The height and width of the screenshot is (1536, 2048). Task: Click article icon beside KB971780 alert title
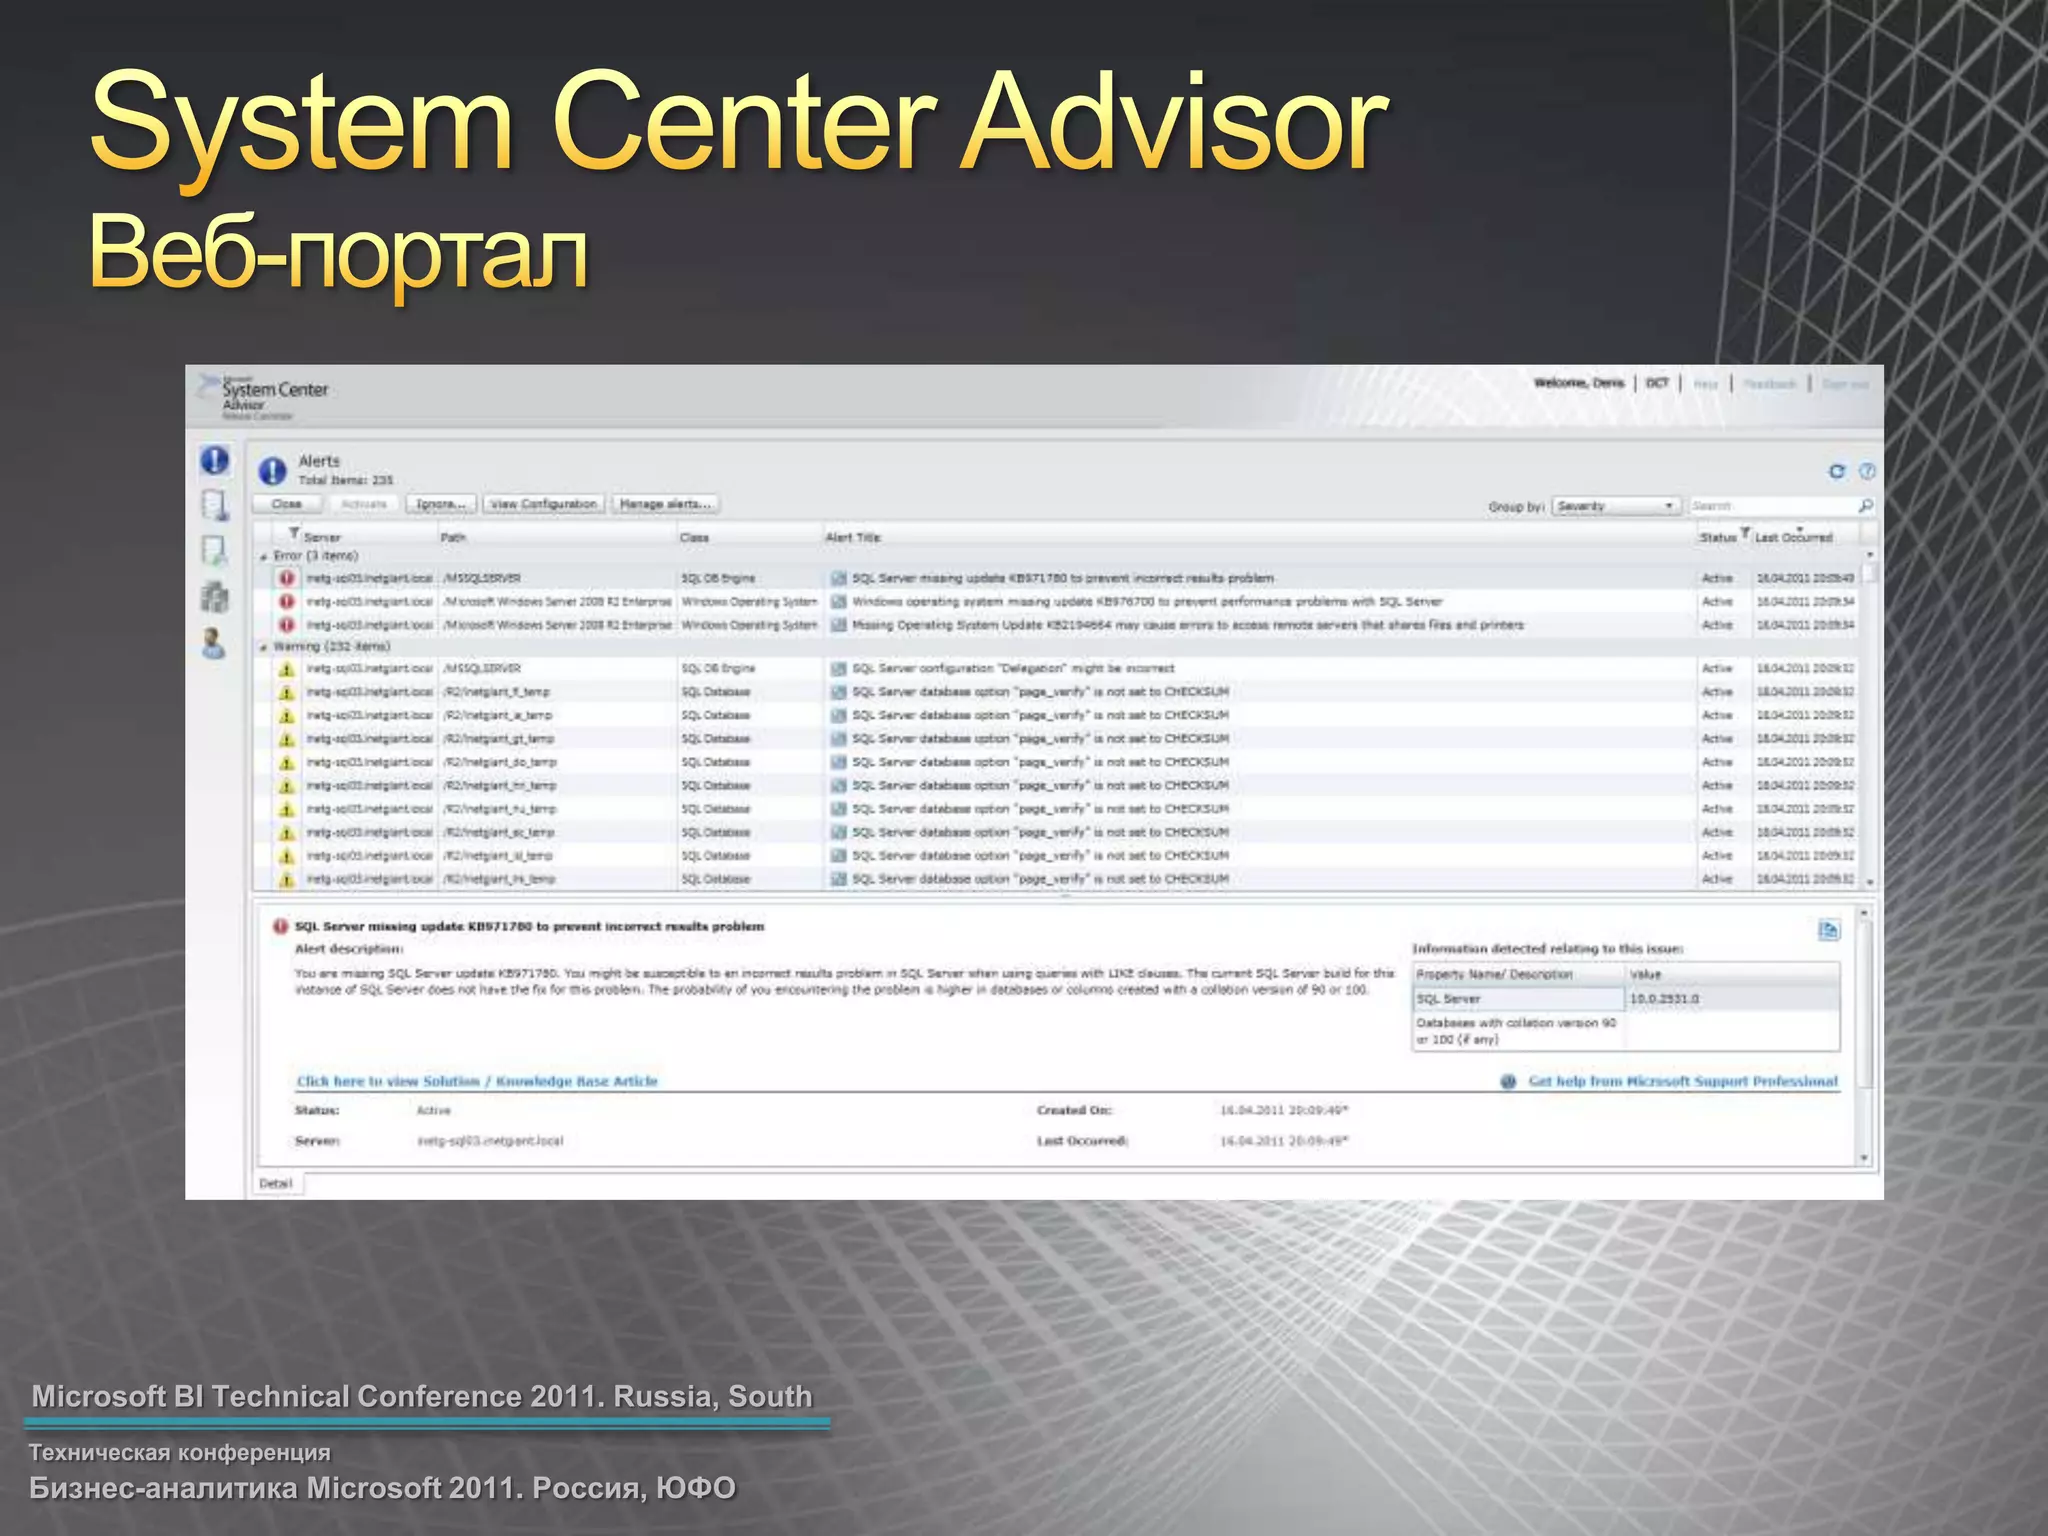pos(839,578)
